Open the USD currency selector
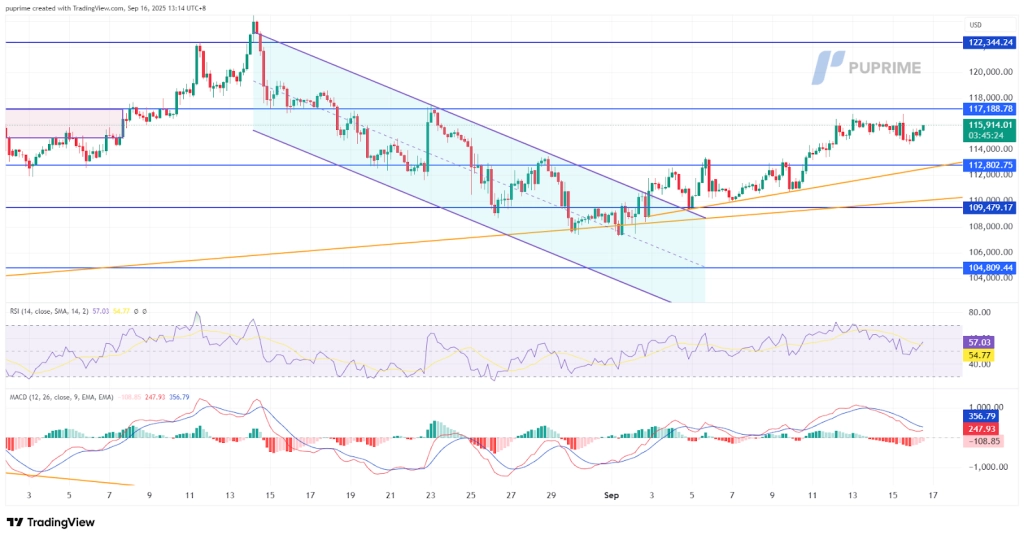 (976, 25)
